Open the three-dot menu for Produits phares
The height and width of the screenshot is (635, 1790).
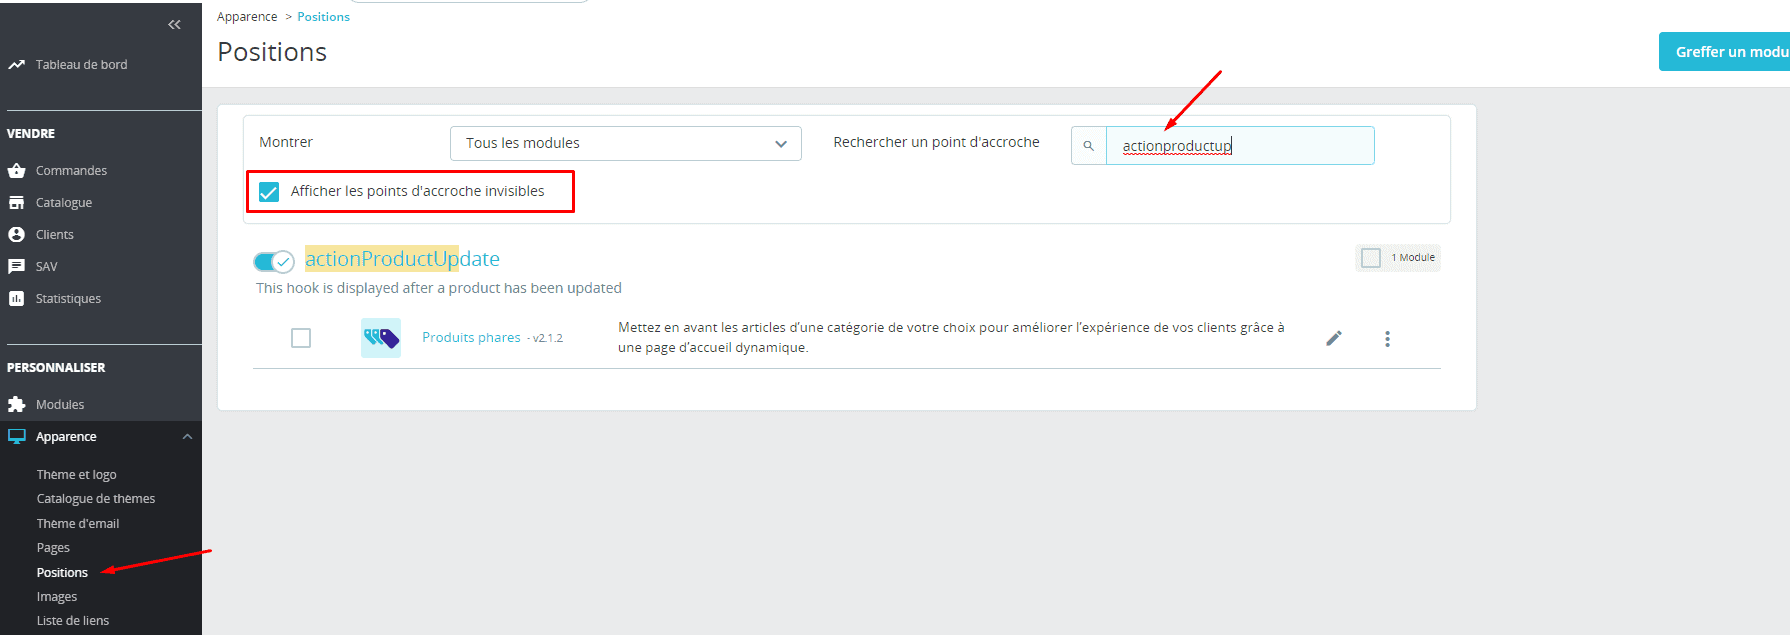coord(1387,339)
